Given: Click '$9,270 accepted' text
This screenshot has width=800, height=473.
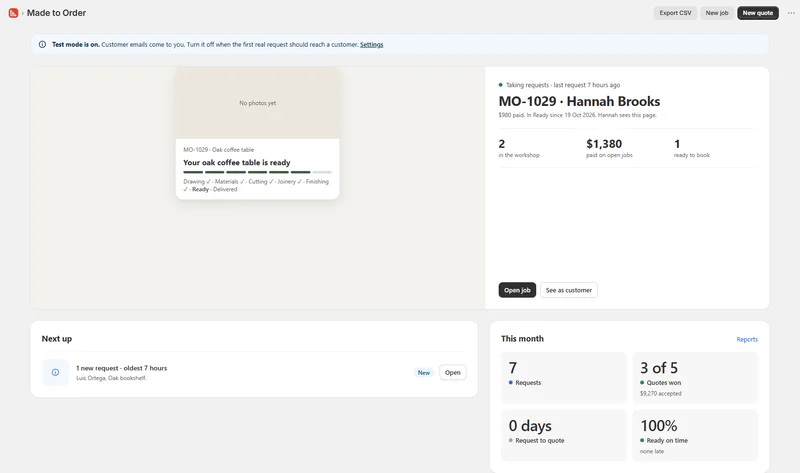Looking at the screenshot, I should coord(660,393).
